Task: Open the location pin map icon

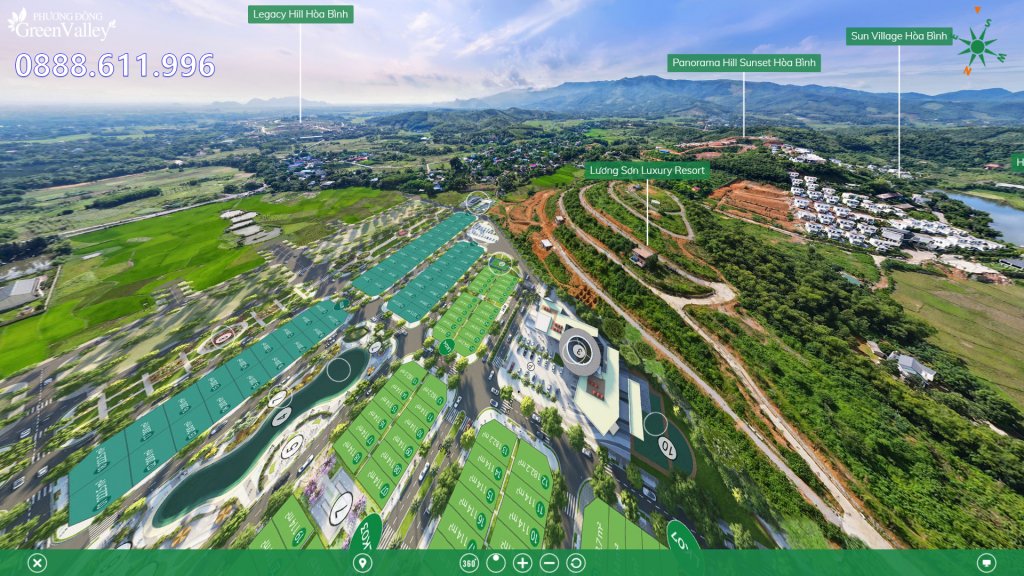Action: click(x=362, y=563)
